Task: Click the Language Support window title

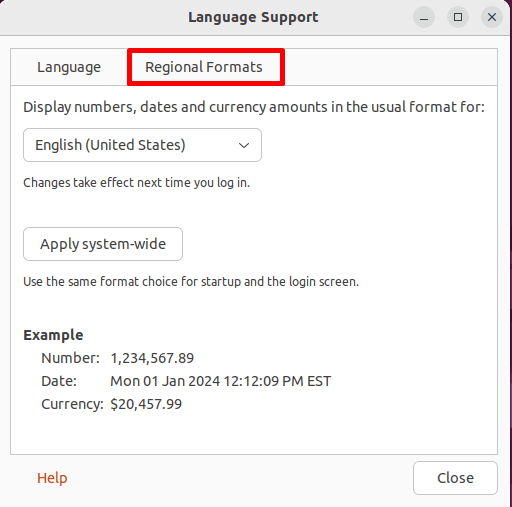Action: 253,17
